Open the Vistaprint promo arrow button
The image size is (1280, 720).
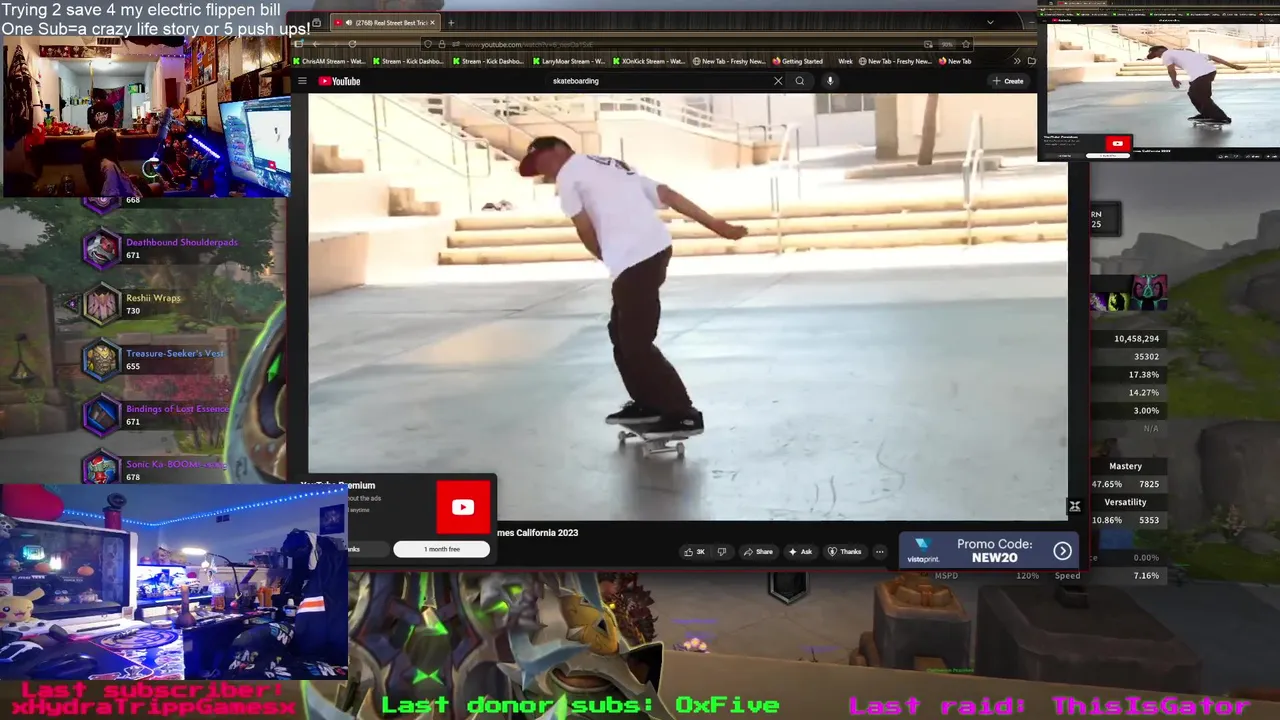tap(1062, 550)
